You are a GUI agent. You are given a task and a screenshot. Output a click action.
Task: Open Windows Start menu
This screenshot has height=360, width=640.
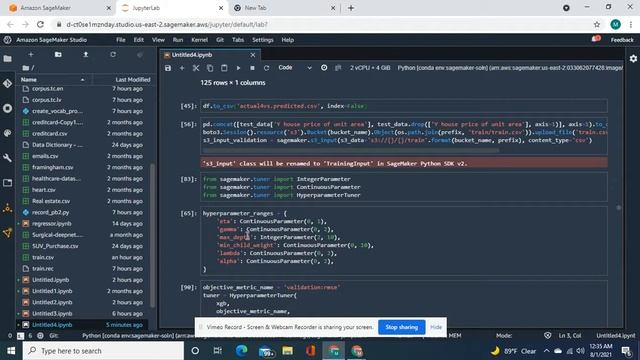pyautogui.click(x=11, y=351)
